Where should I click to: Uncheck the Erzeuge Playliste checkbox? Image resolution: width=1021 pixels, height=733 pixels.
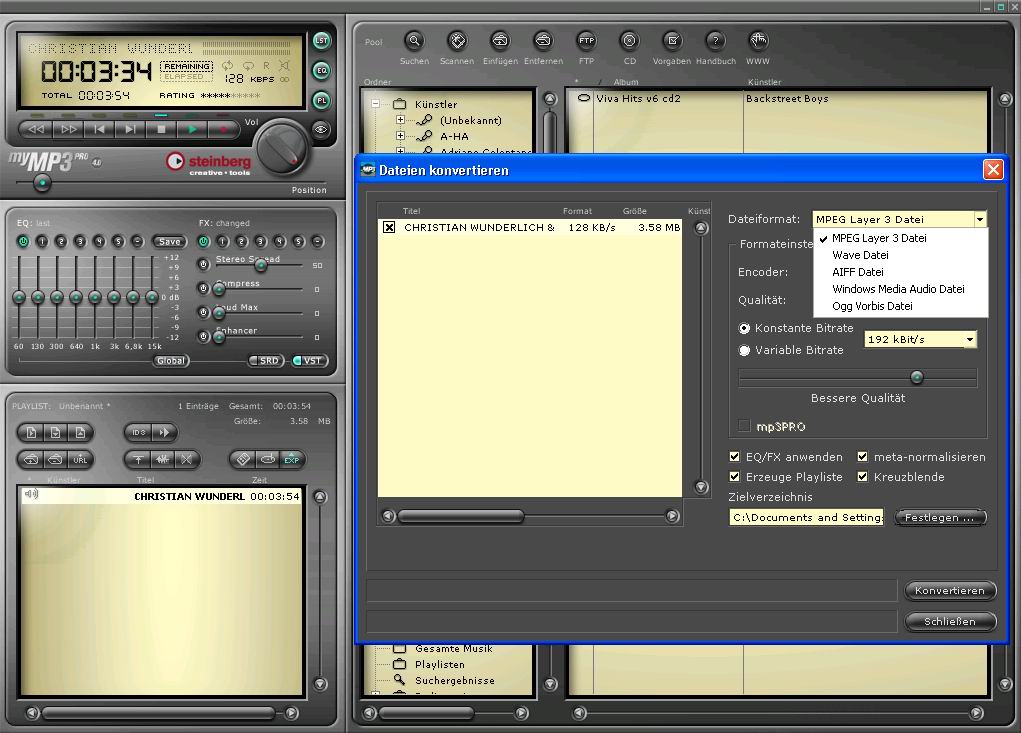[x=734, y=477]
